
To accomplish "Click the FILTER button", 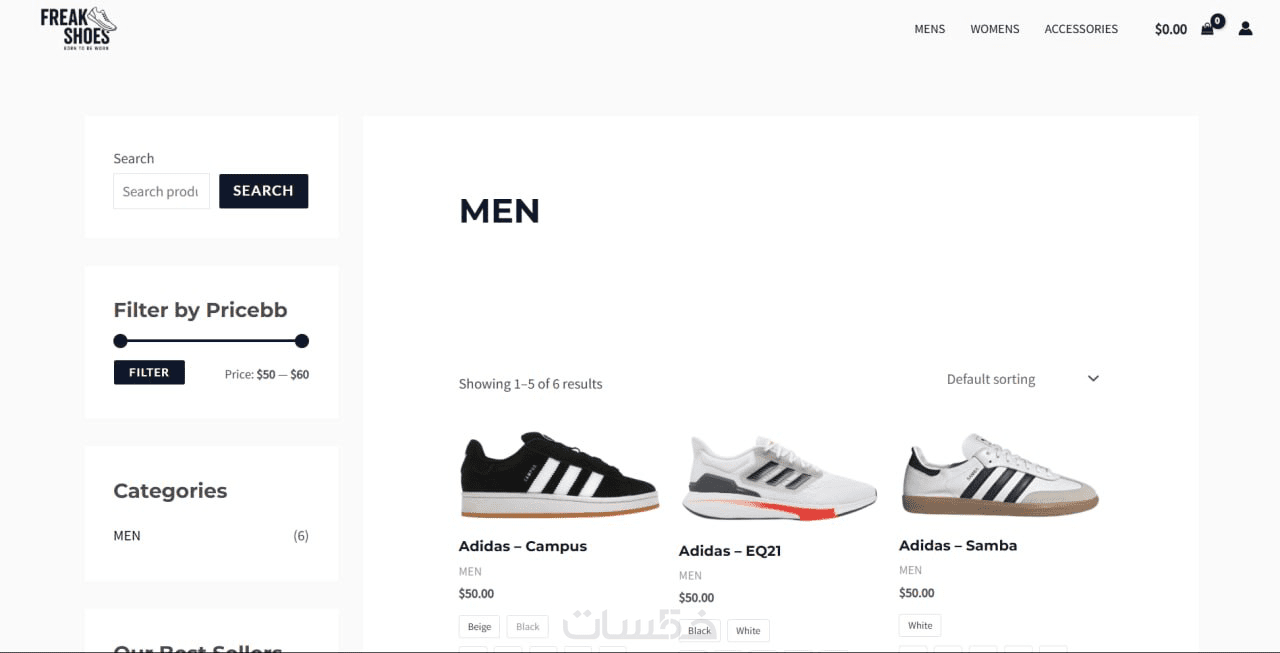I will [x=149, y=372].
